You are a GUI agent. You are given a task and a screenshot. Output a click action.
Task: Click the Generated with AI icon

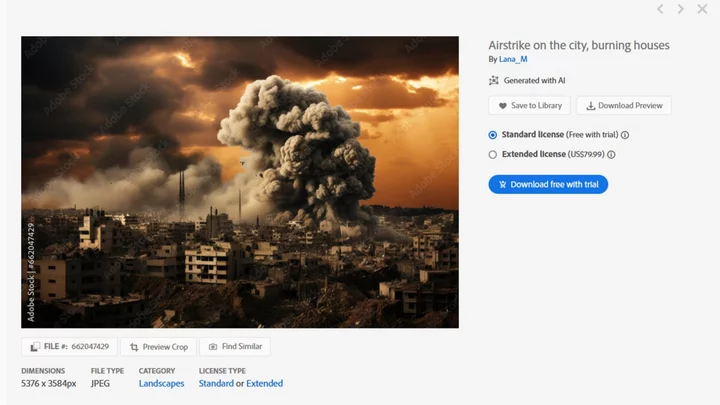[x=493, y=80]
